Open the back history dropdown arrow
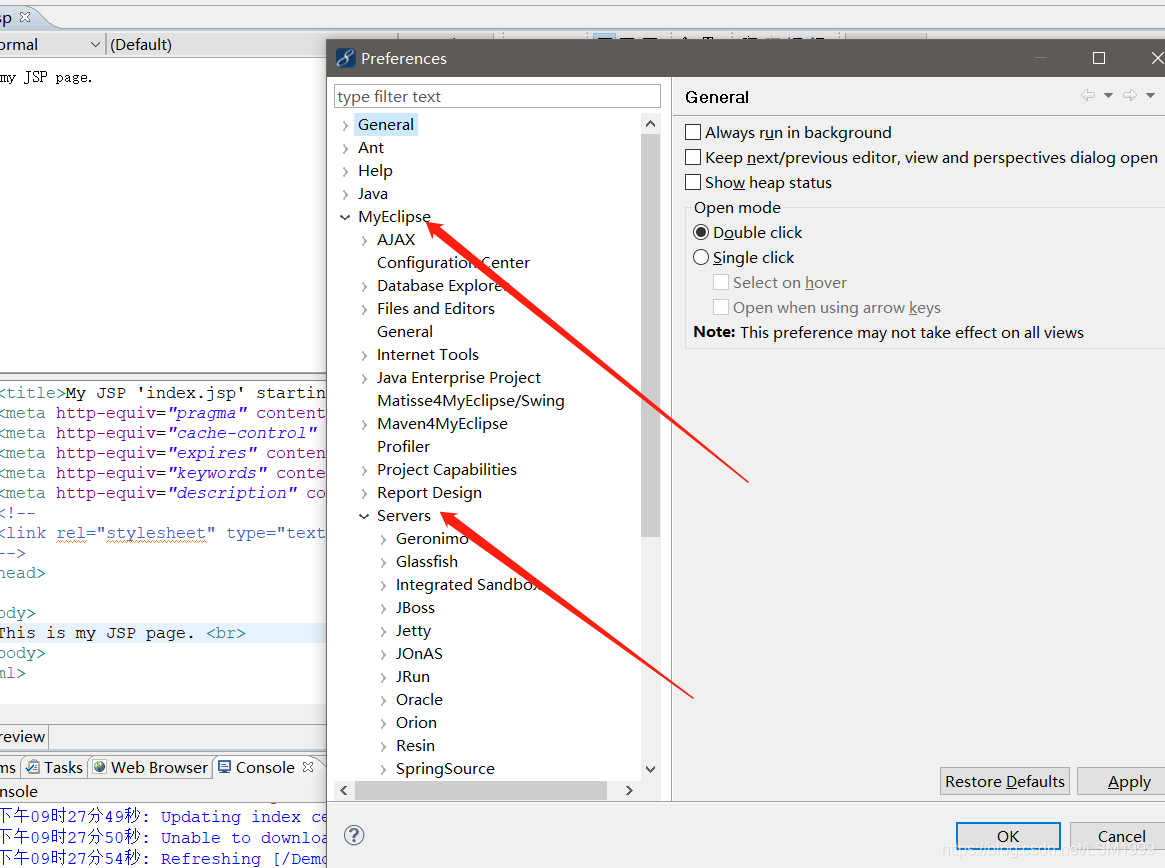1165x868 pixels. click(1109, 95)
